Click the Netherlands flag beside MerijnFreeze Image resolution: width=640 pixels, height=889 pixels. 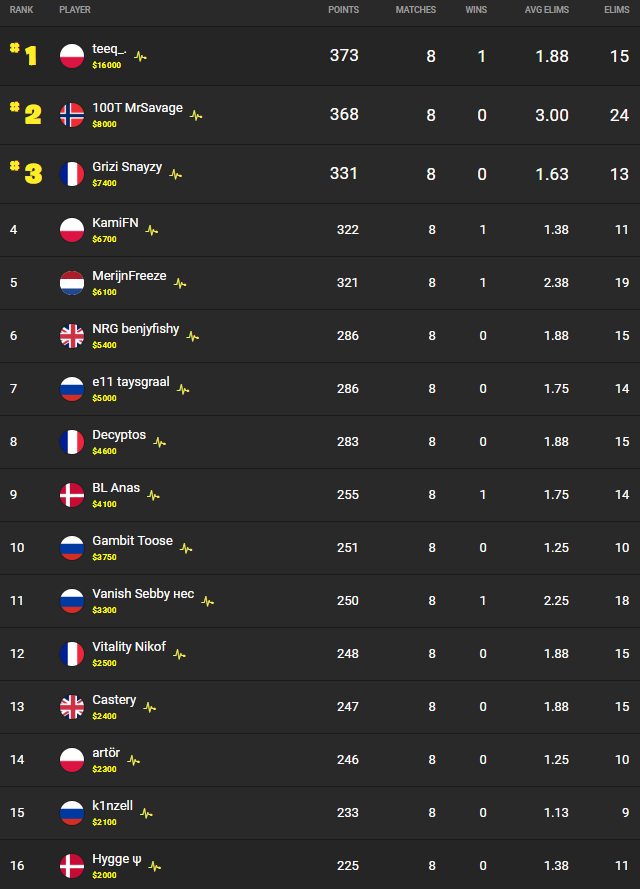click(72, 283)
